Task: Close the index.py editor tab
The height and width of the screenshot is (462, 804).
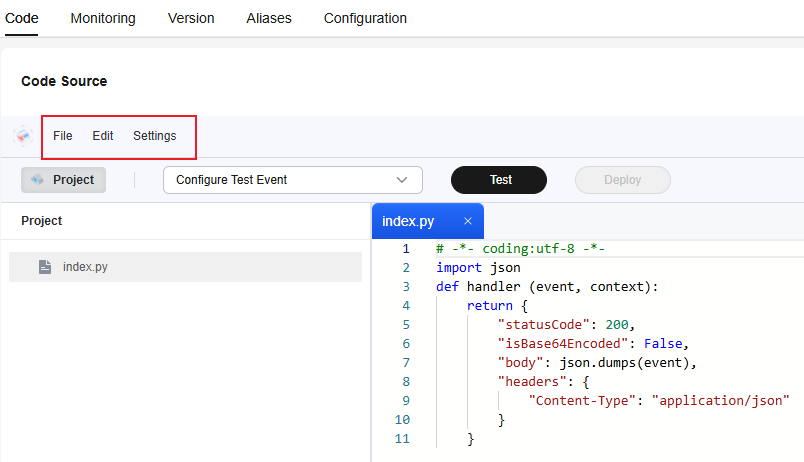Action: click(468, 221)
